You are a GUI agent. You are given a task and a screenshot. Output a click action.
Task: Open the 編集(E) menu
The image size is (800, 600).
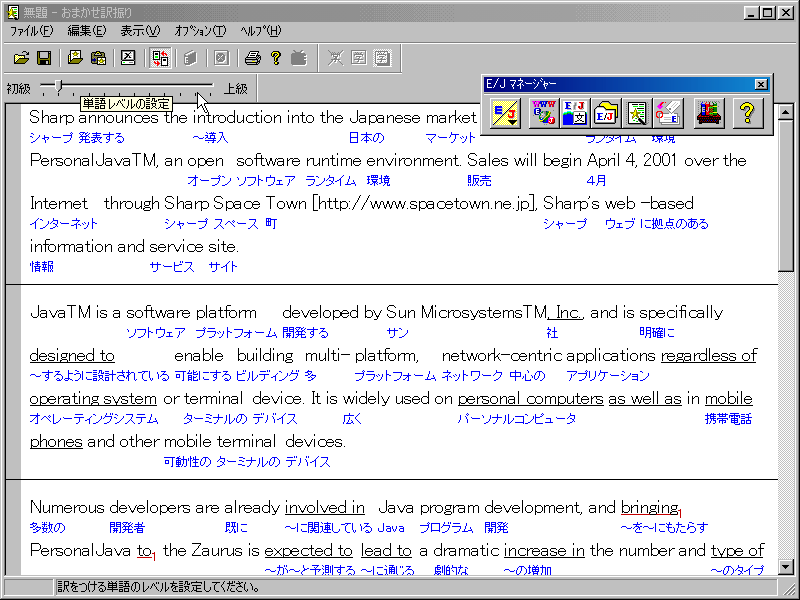(87, 31)
